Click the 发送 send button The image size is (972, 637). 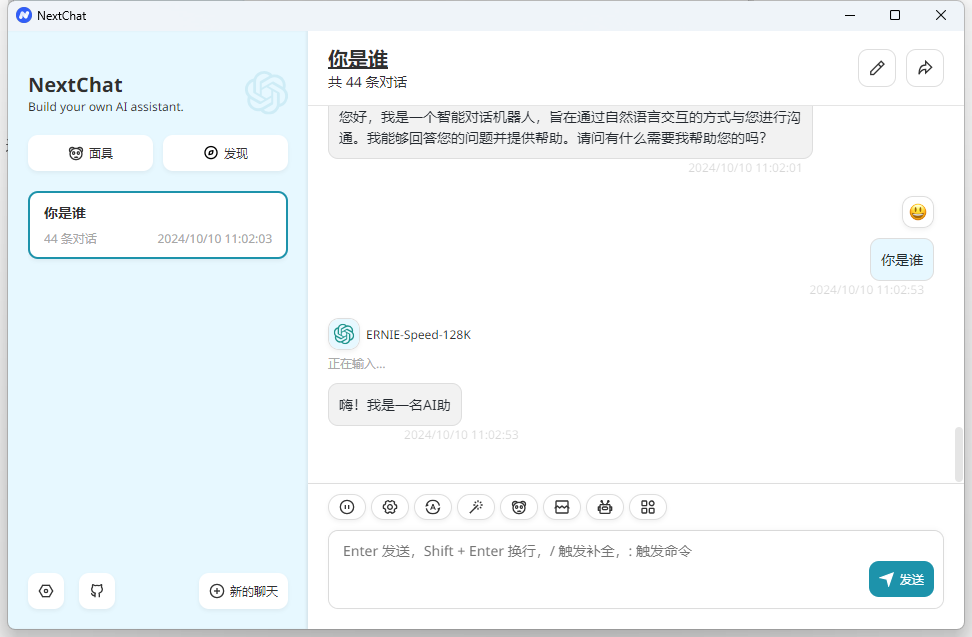[x=901, y=579]
